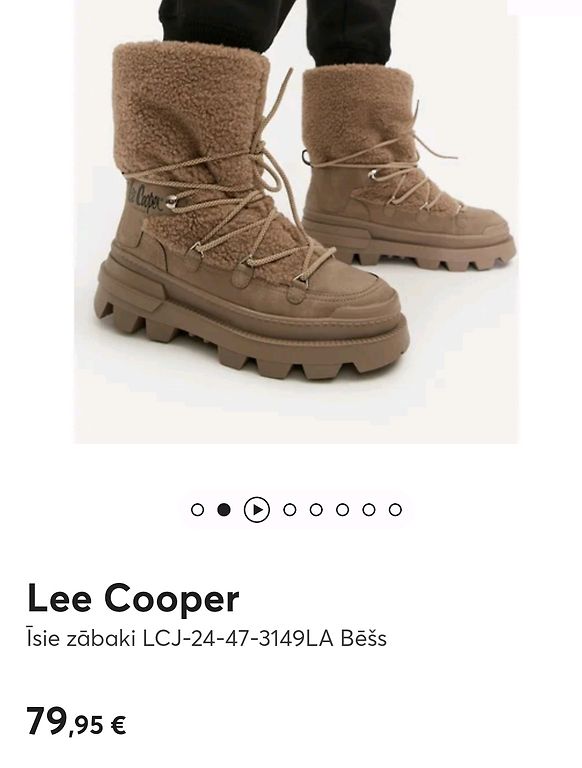
Task: Switch to seventh image indicator dot
Action: pyautogui.click(x=369, y=510)
